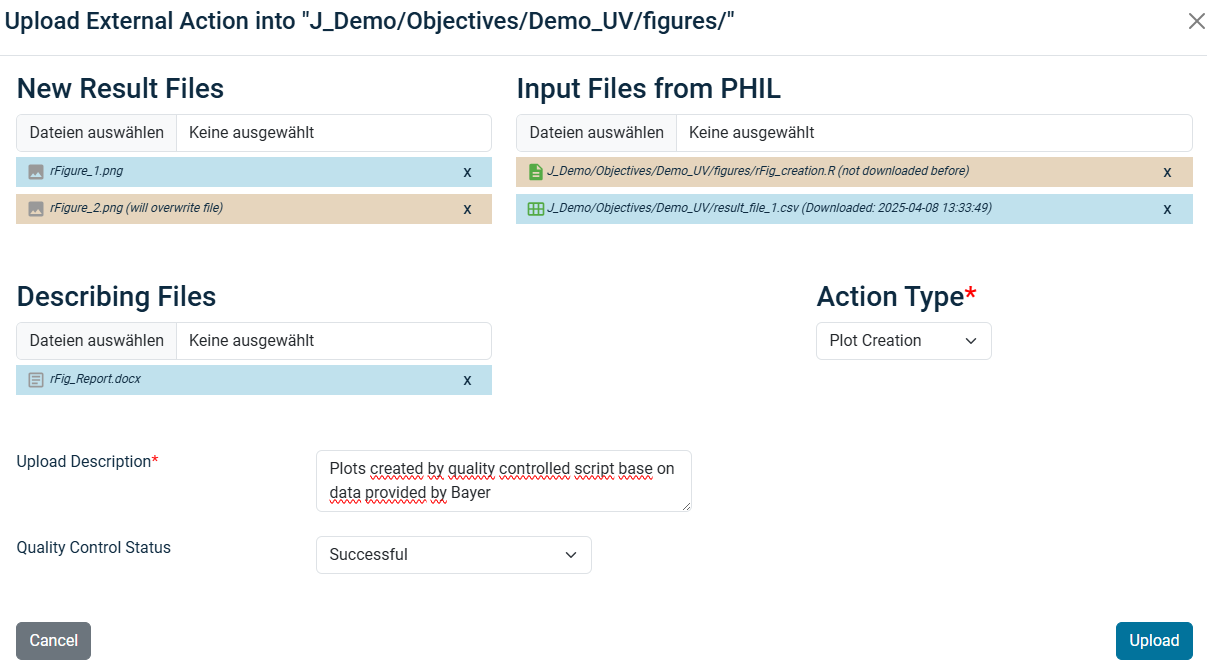Open the Action Type dropdown
The image size is (1207, 667).
pyautogui.click(x=903, y=341)
